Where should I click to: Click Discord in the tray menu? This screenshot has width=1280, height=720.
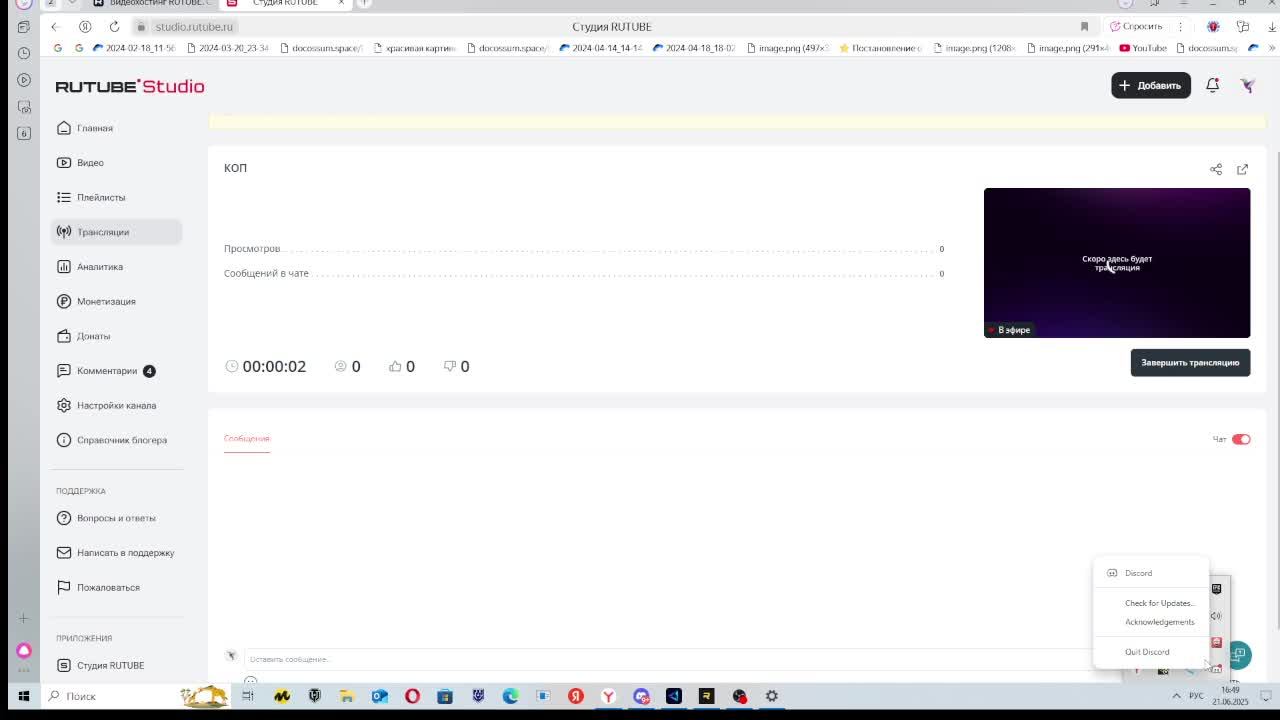tap(1138, 573)
